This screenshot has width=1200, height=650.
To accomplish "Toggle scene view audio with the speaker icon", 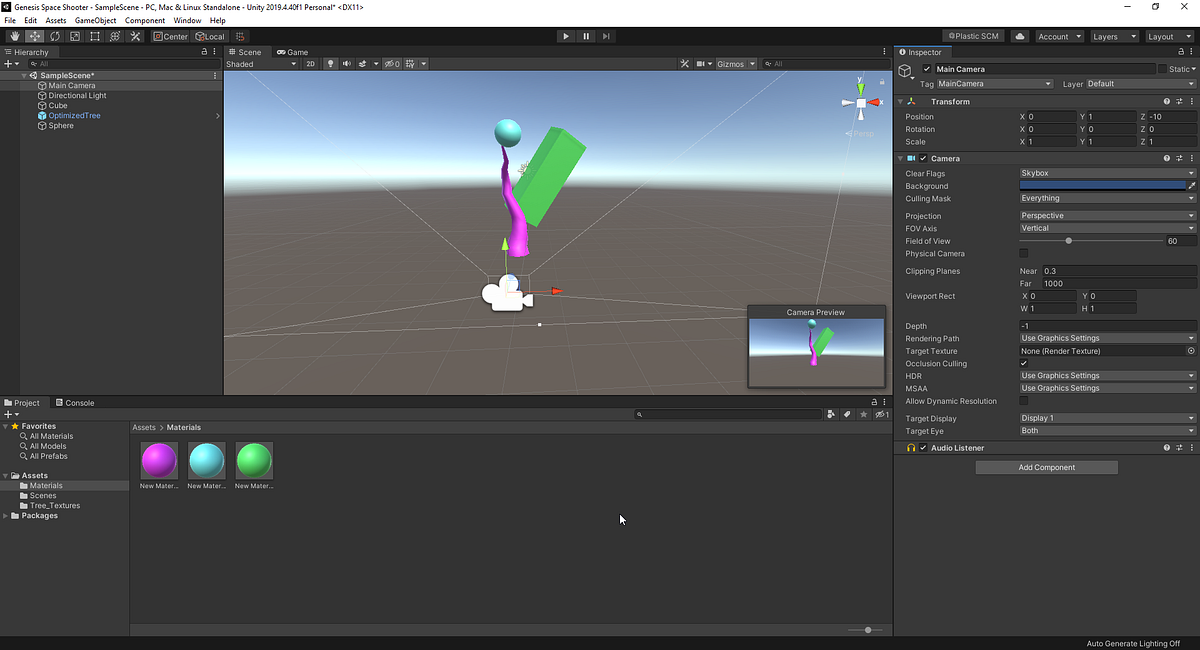I will point(347,63).
